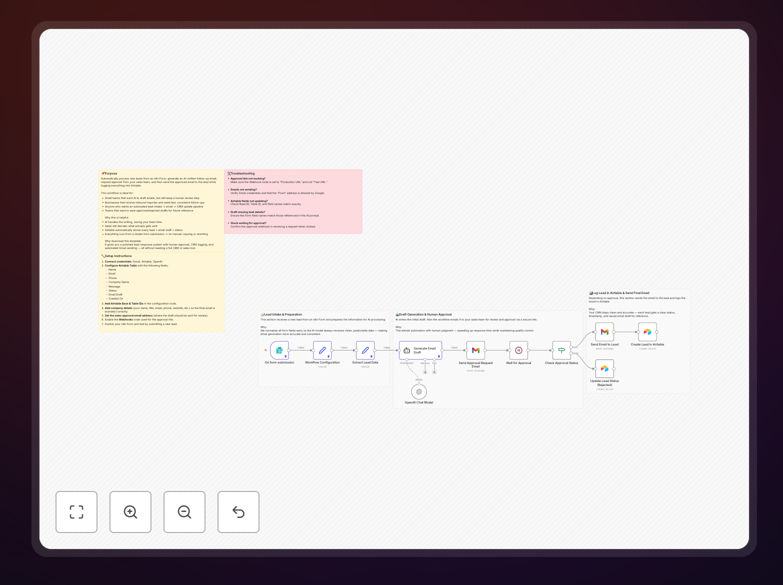This screenshot has height=585, width=783.
Task: Select the Send Email to Lead Gmail node
Action: 604,332
